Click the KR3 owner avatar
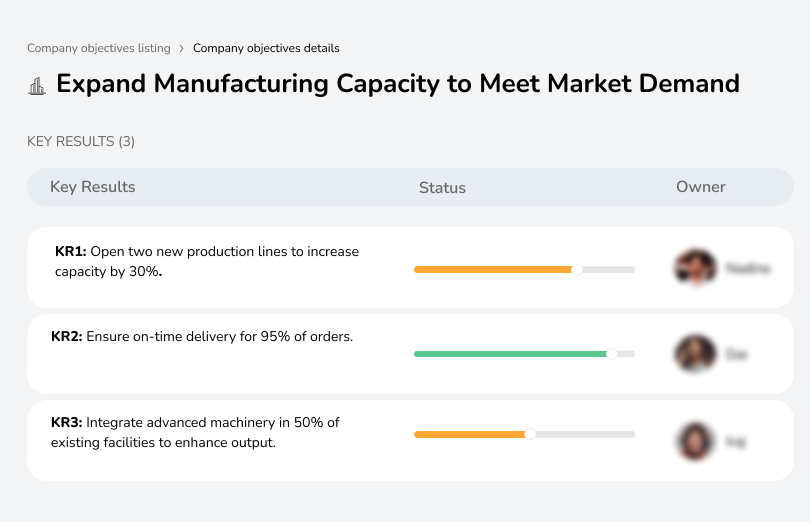810x522 pixels. [695, 441]
